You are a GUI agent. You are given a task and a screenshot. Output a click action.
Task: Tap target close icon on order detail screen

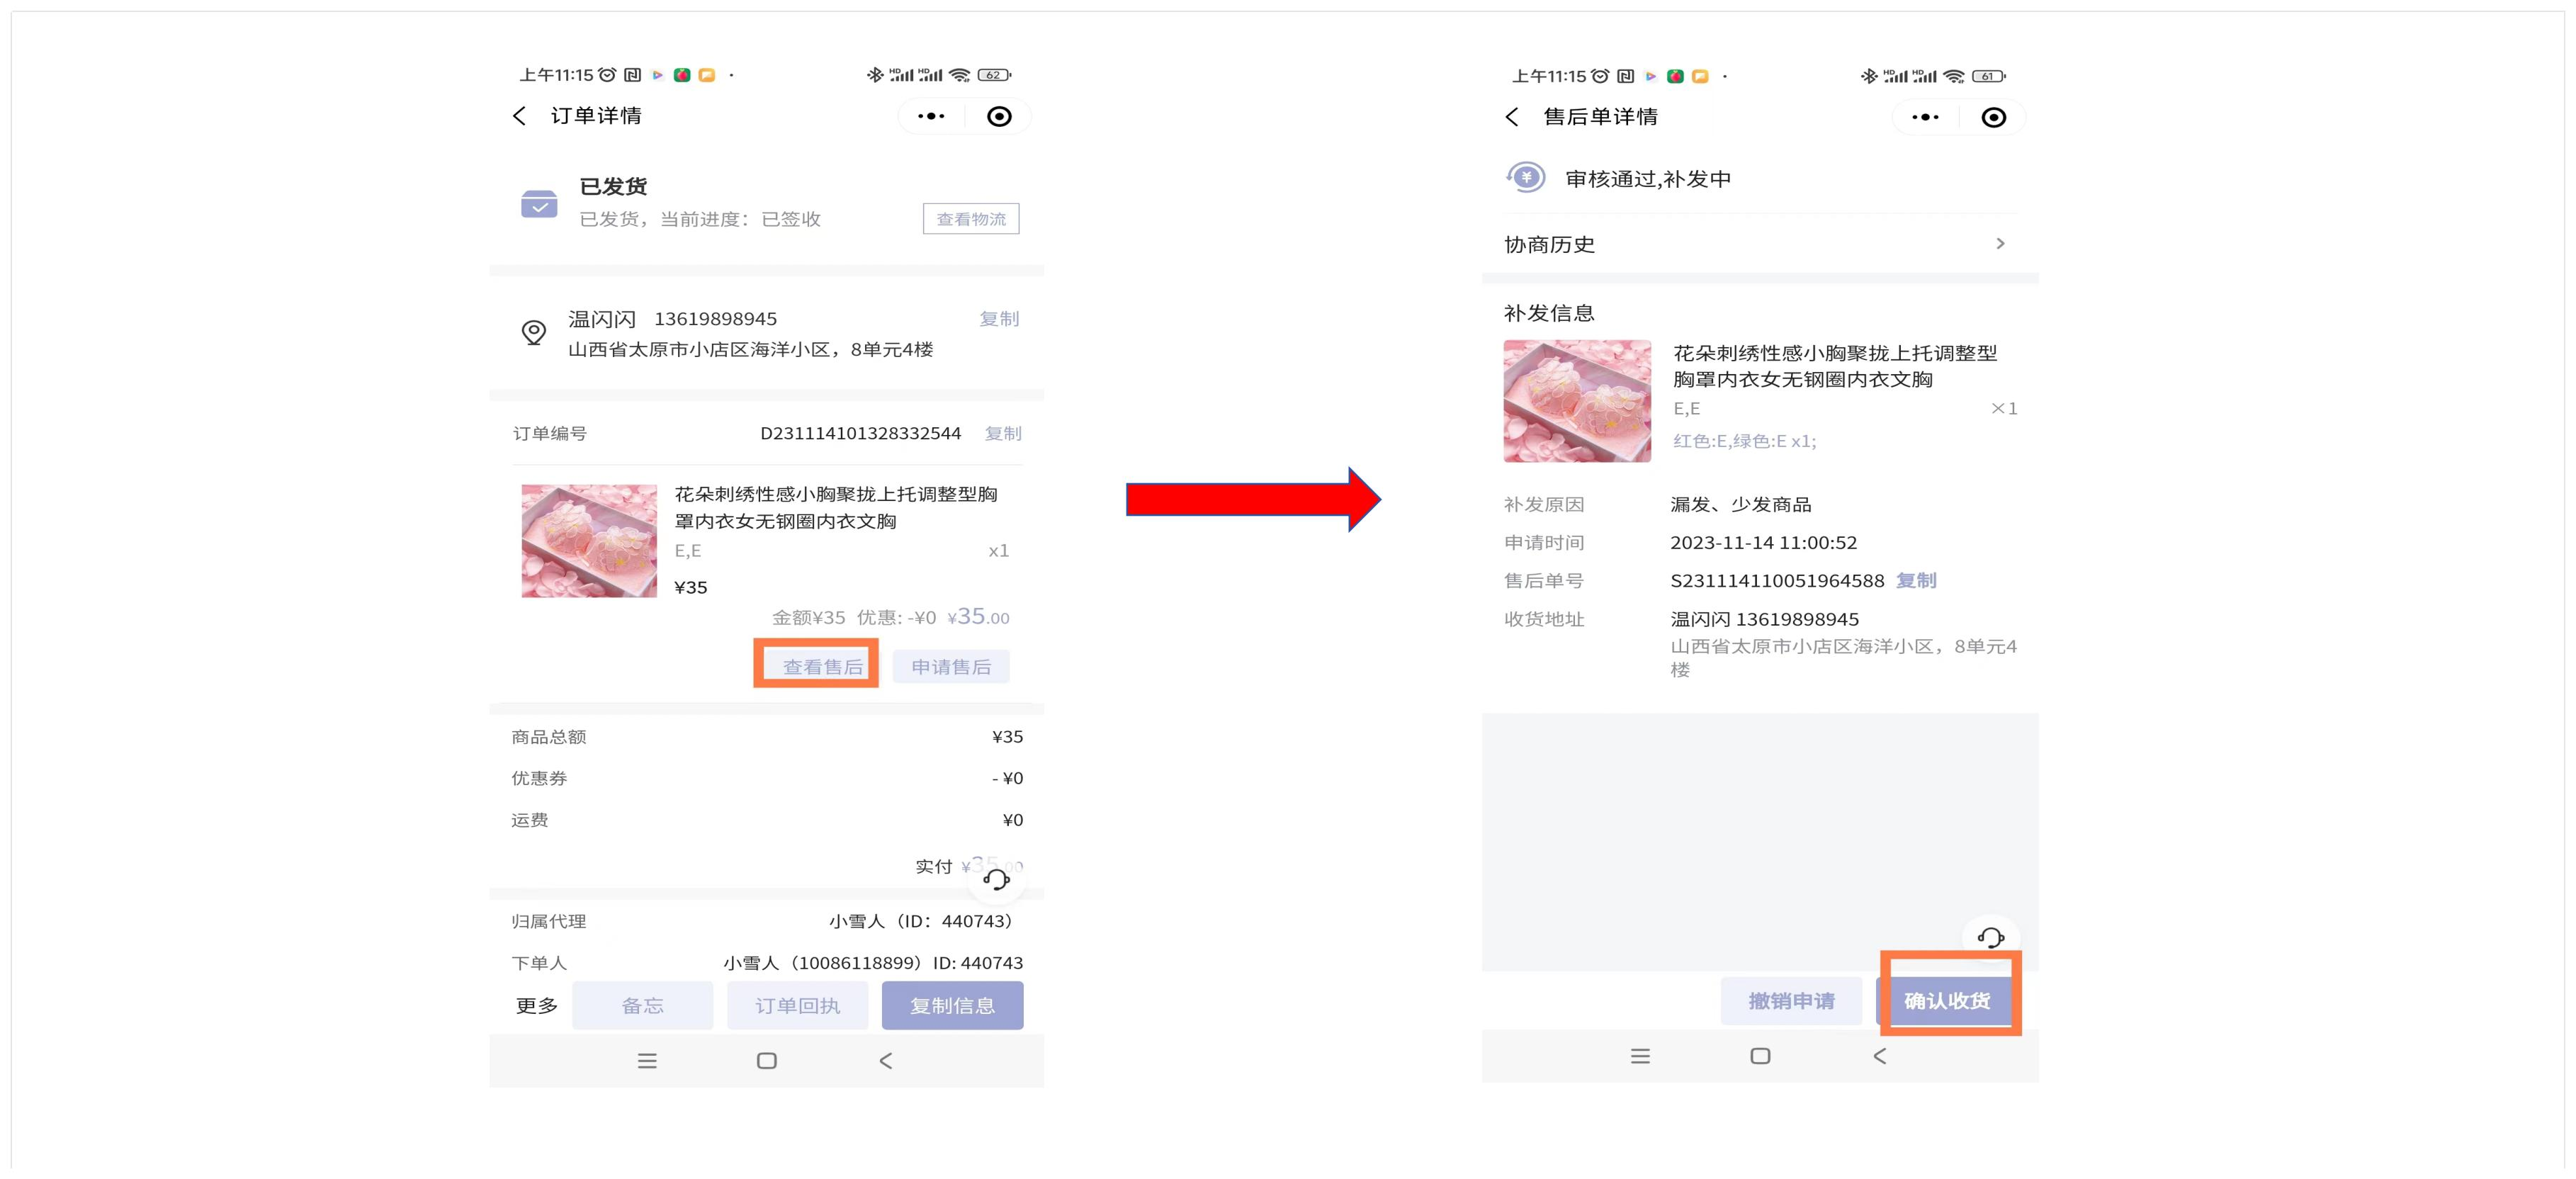coord(998,116)
